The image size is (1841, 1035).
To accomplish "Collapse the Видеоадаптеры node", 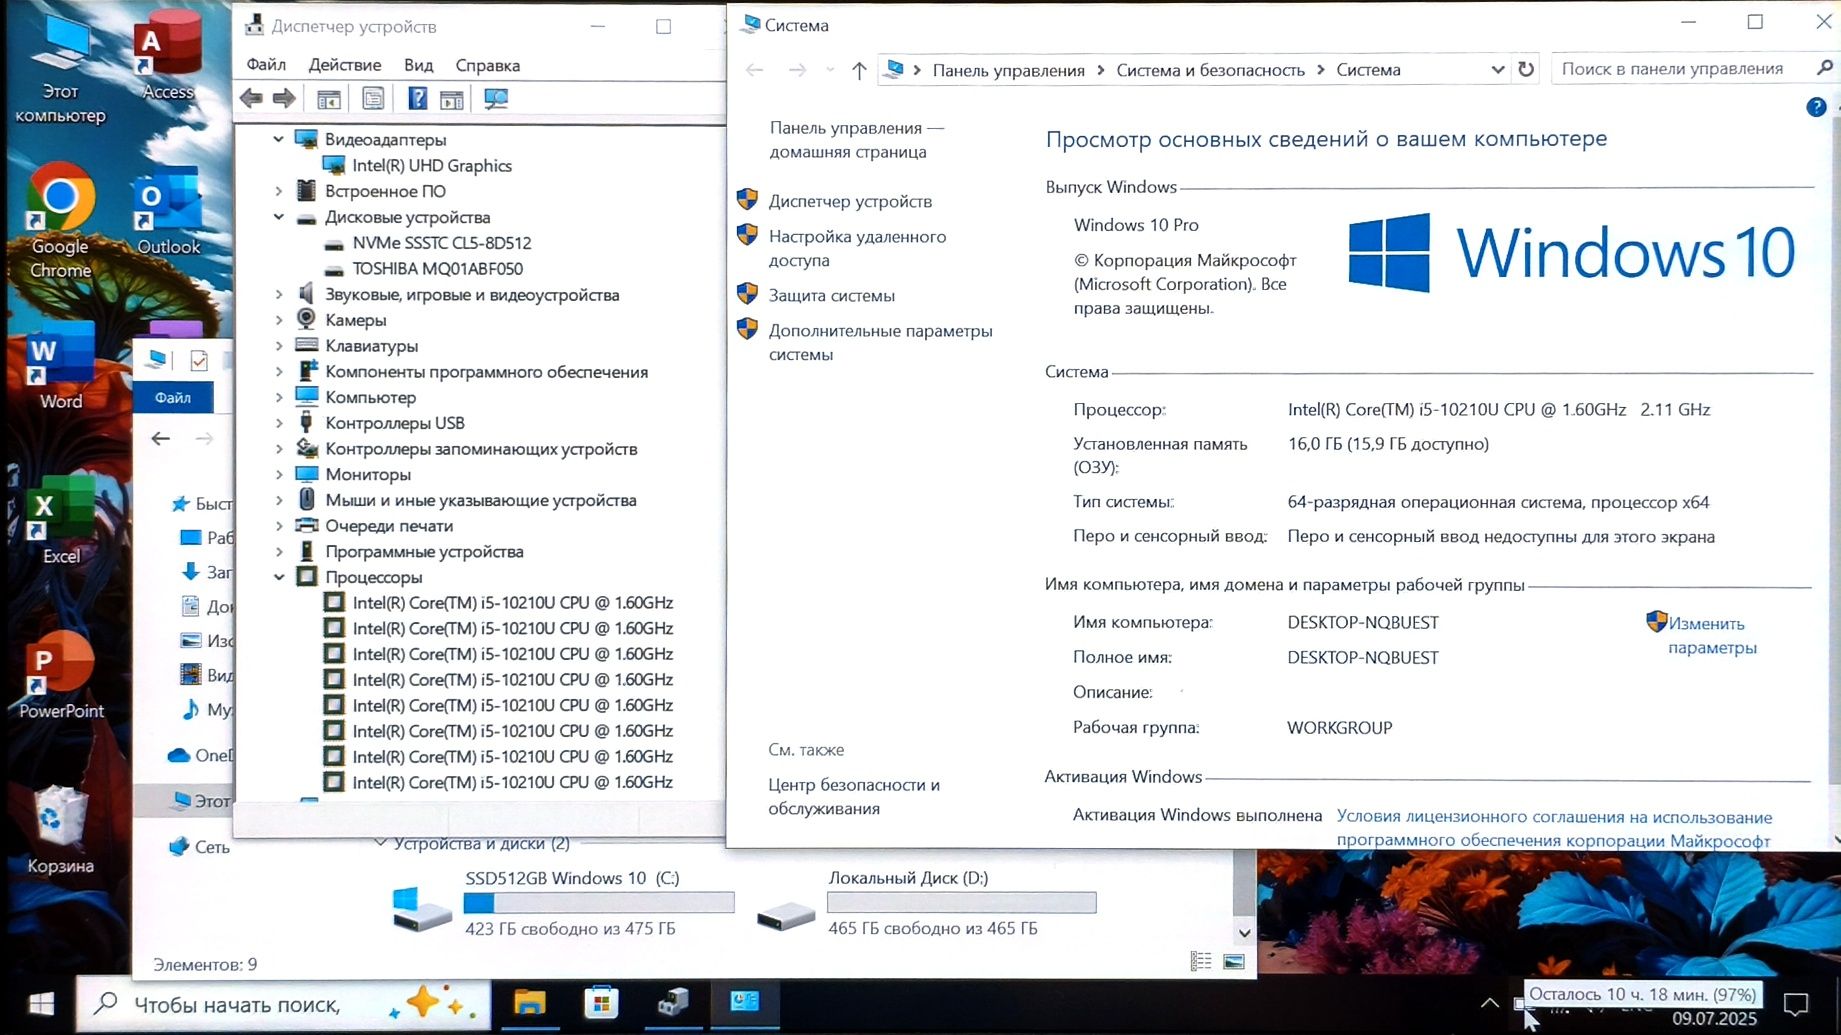I will coord(279,139).
